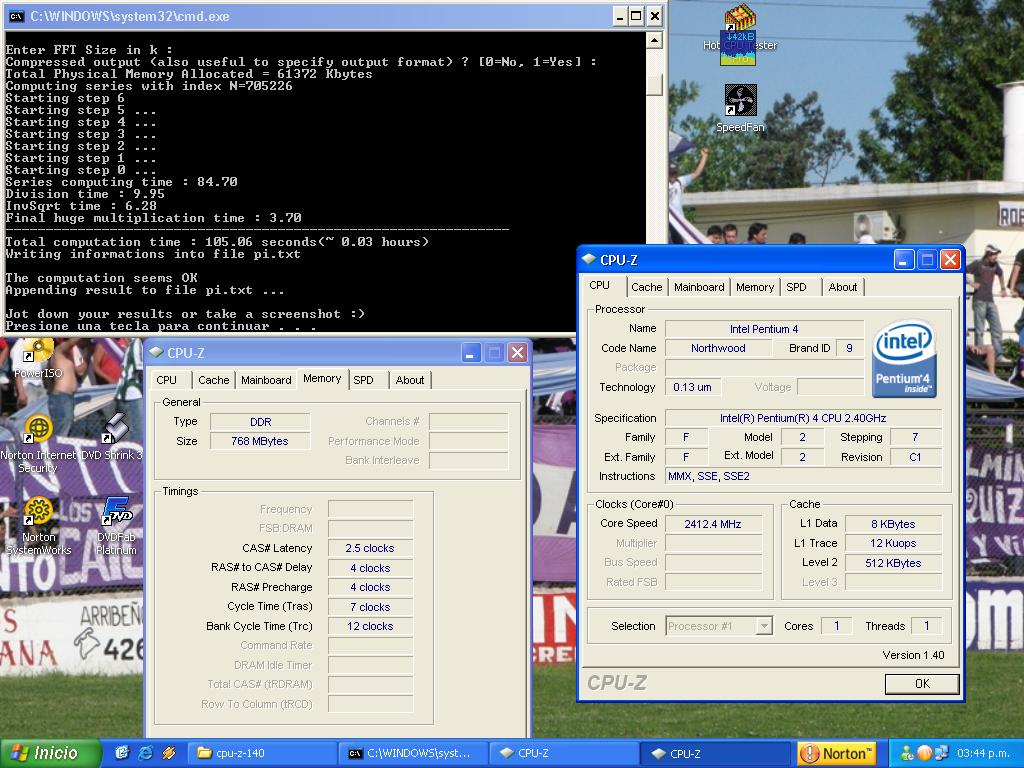
Task: Click the Specification Pentium 4 2.40GHz field
Action: pos(803,418)
